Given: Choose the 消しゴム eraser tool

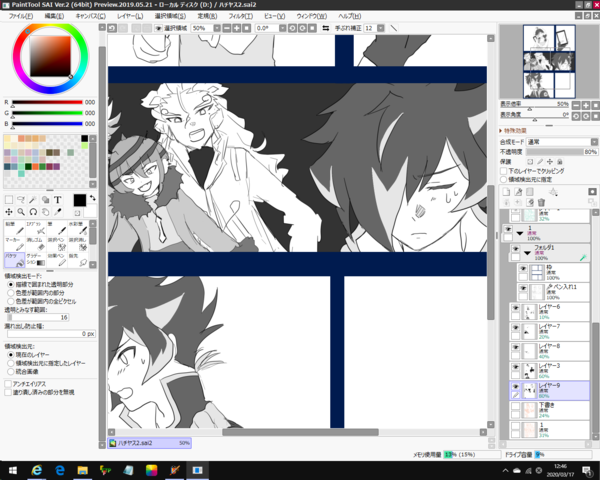Looking at the screenshot, I should [x=36, y=244].
